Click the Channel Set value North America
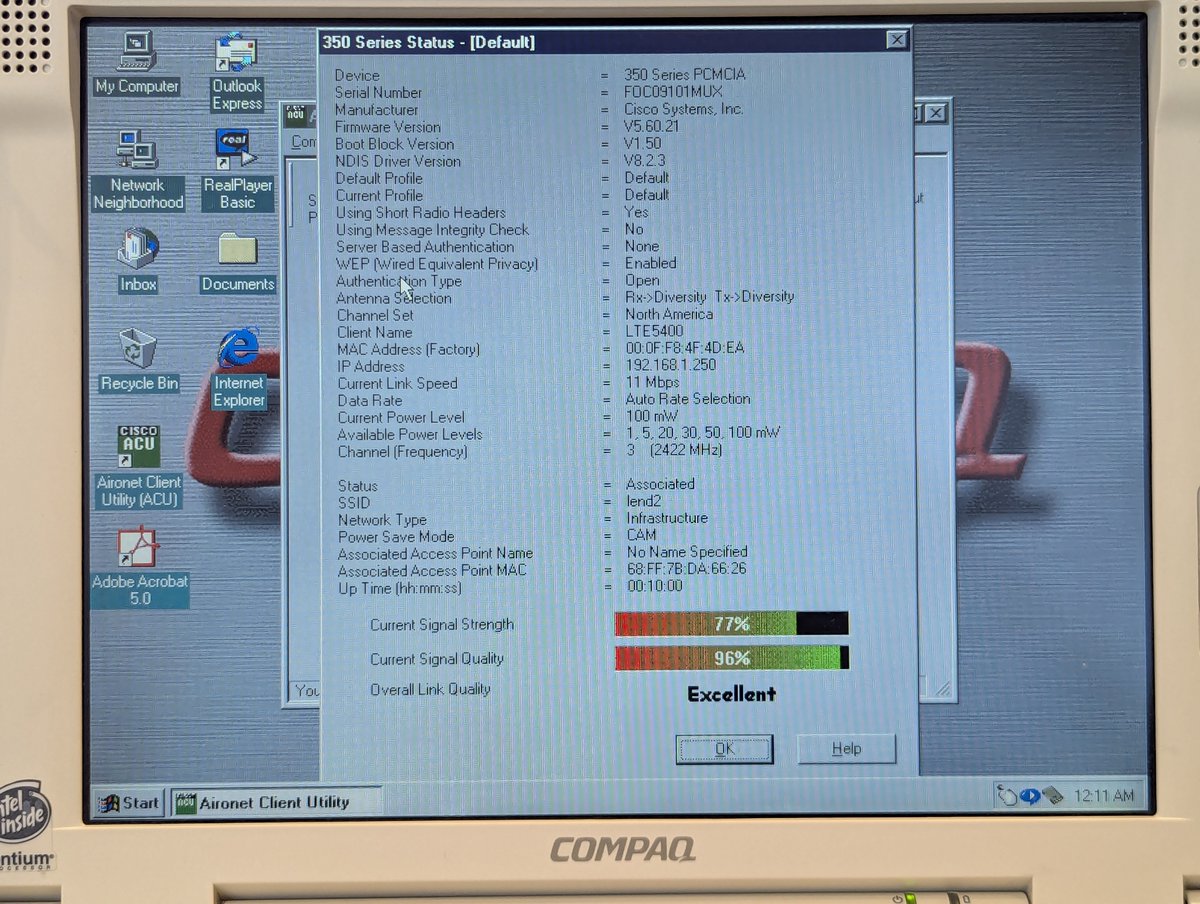The height and width of the screenshot is (904, 1200). point(669,314)
